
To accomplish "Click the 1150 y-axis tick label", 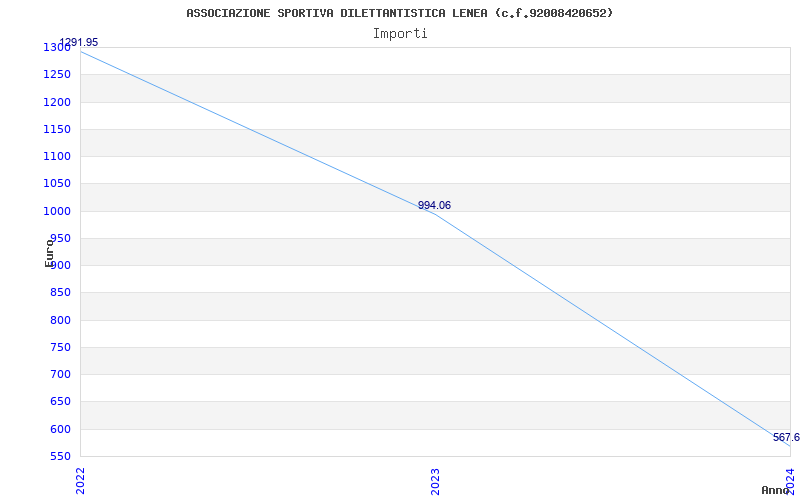I will (x=57, y=129).
